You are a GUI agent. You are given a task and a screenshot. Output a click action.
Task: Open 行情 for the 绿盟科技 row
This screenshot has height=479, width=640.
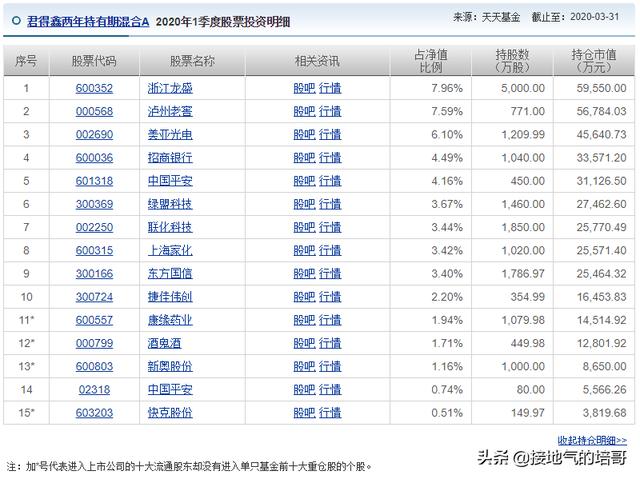(x=330, y=204)
